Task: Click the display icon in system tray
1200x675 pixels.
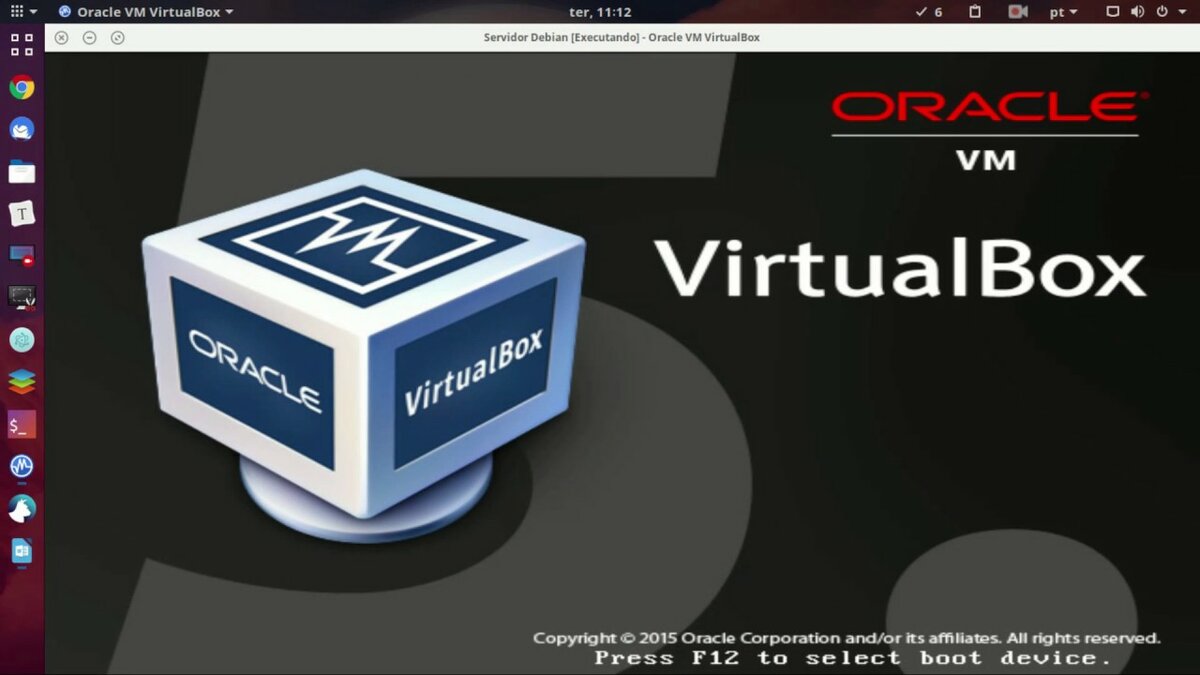Action: coord(1113,12)
